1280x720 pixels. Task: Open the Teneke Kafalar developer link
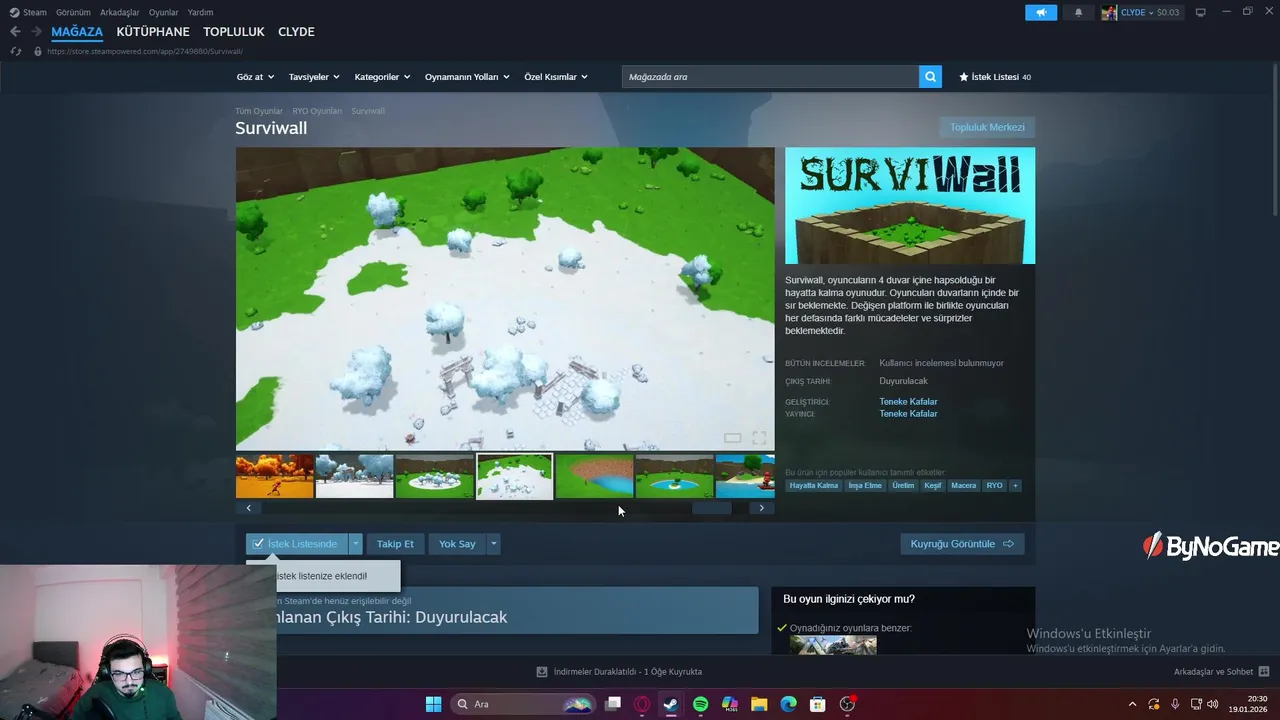tap(908, 402)
